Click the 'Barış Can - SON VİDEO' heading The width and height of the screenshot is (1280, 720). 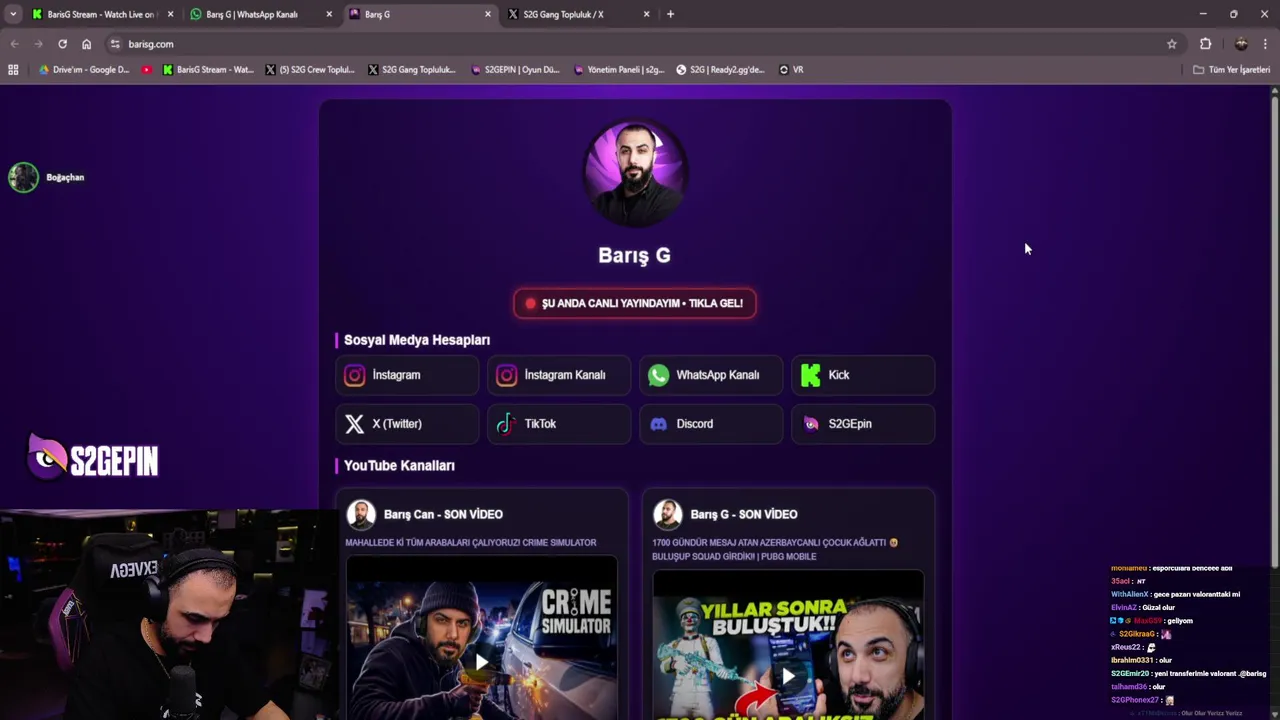[443, 514]
